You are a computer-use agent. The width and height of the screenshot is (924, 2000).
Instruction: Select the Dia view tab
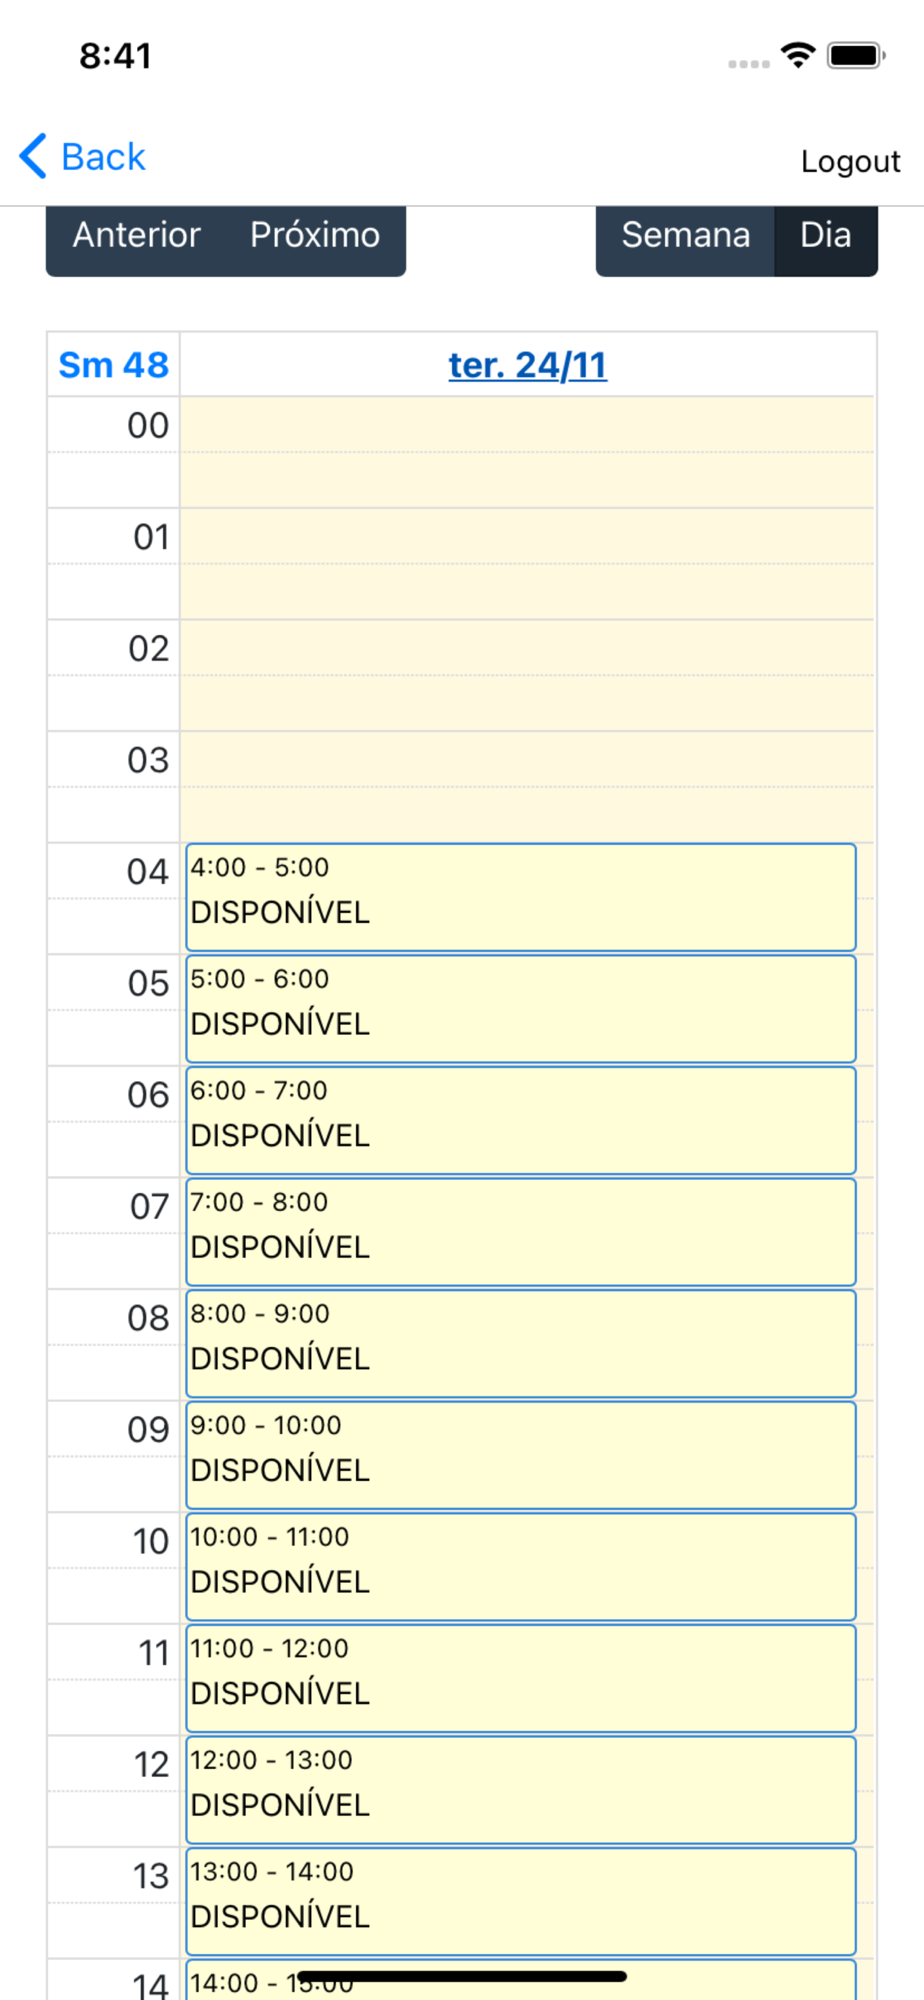pos(825,236)
